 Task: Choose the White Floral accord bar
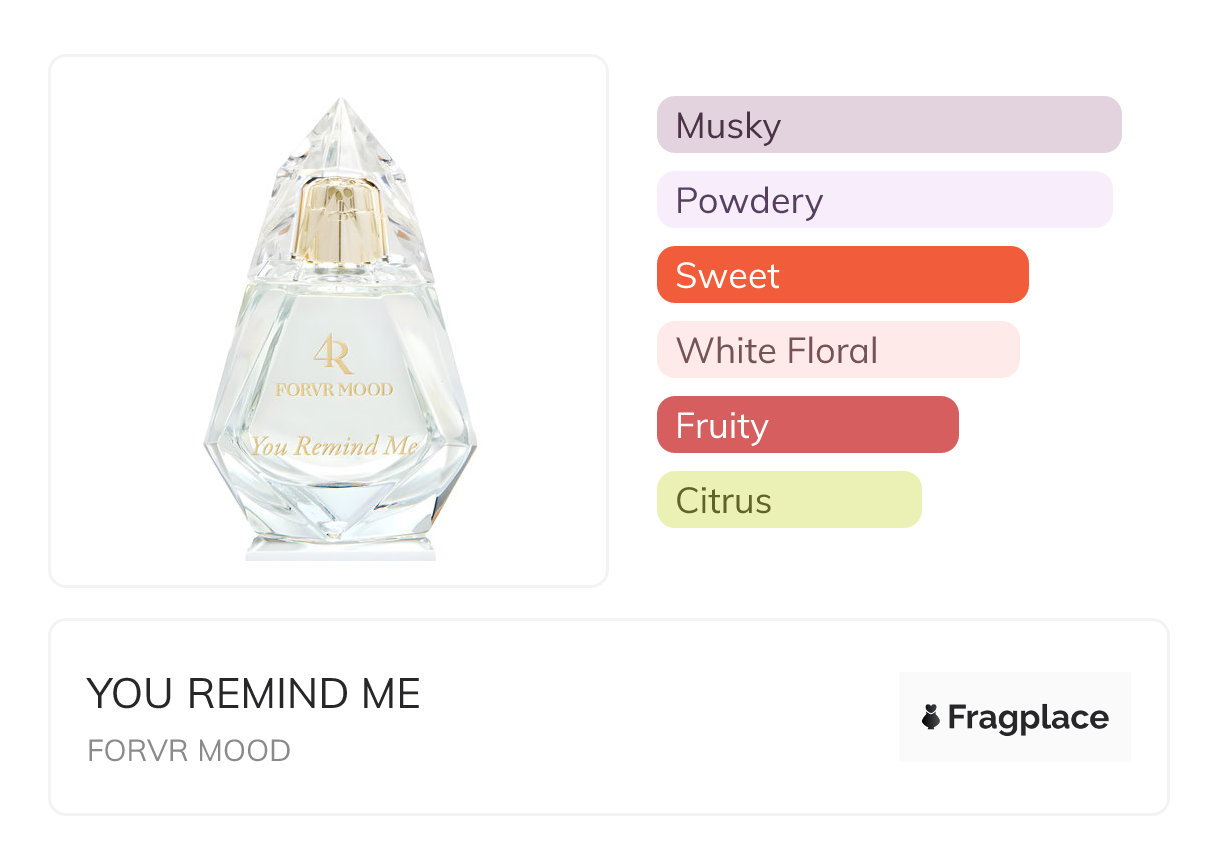(837, 350)
